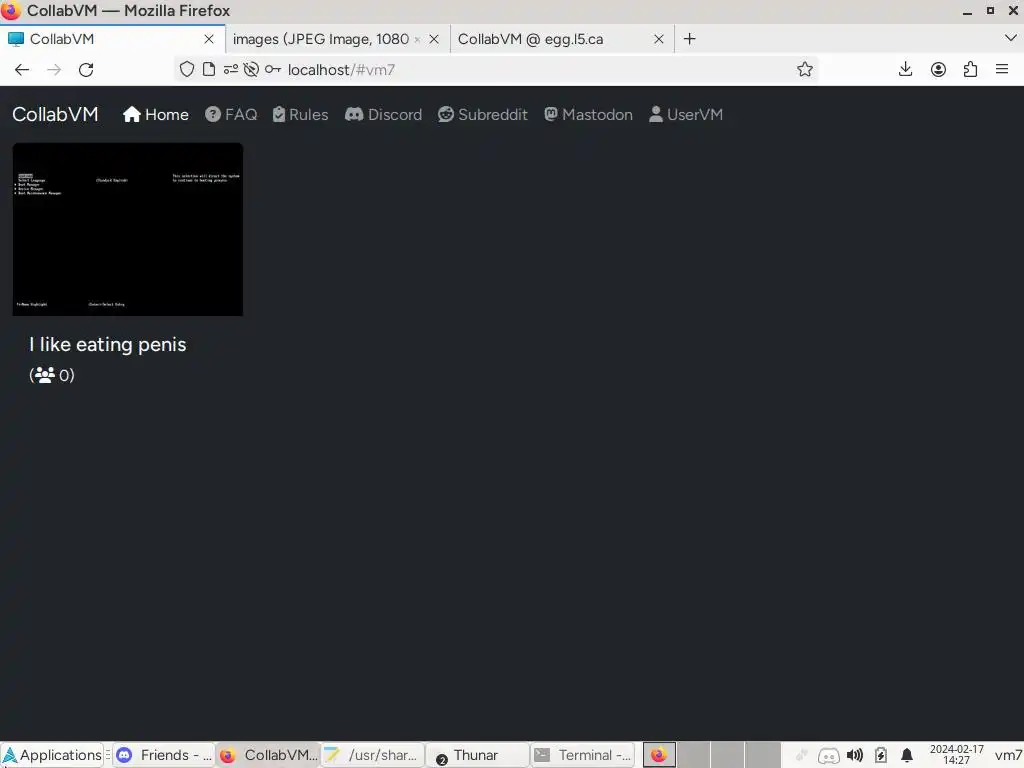This screenshot has width=1024, height=768.
Task: Click the user count icon under the VM
Action: tap(44, 375)
